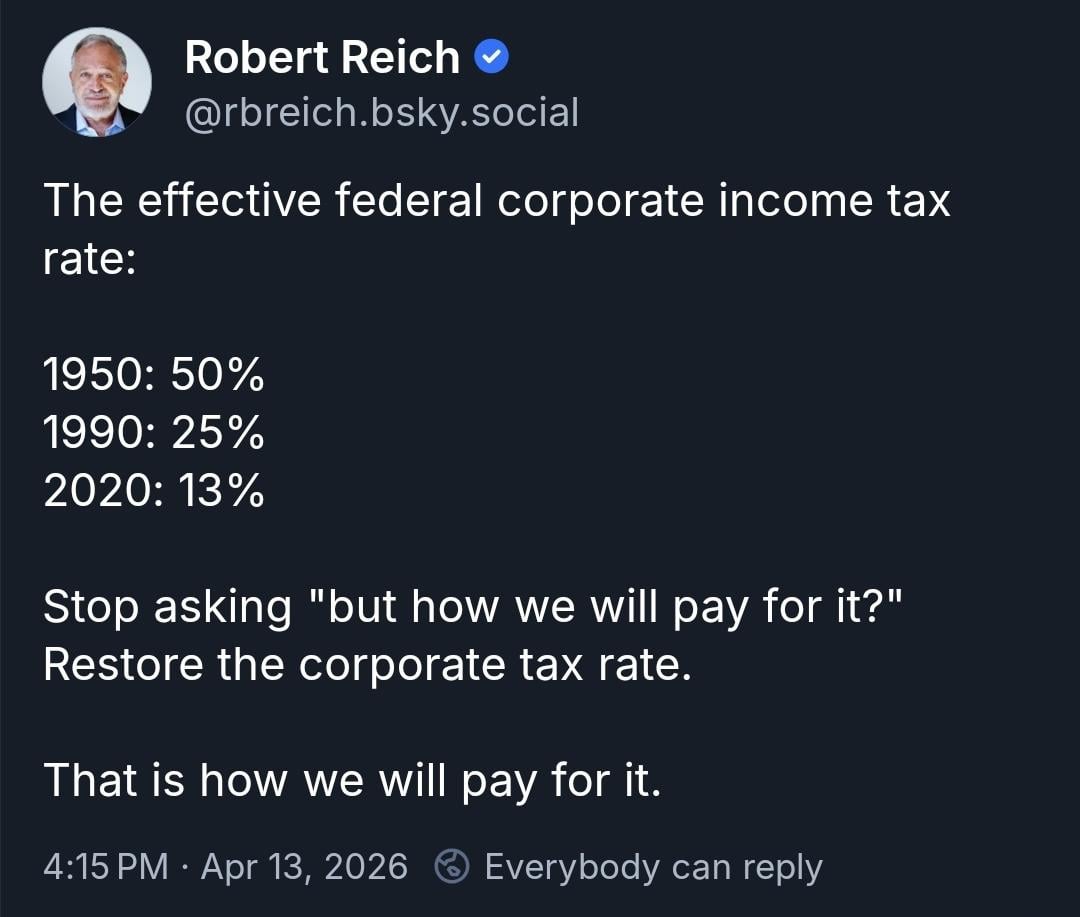
Task: Click the words "Stop asking"
Action: 167,607
